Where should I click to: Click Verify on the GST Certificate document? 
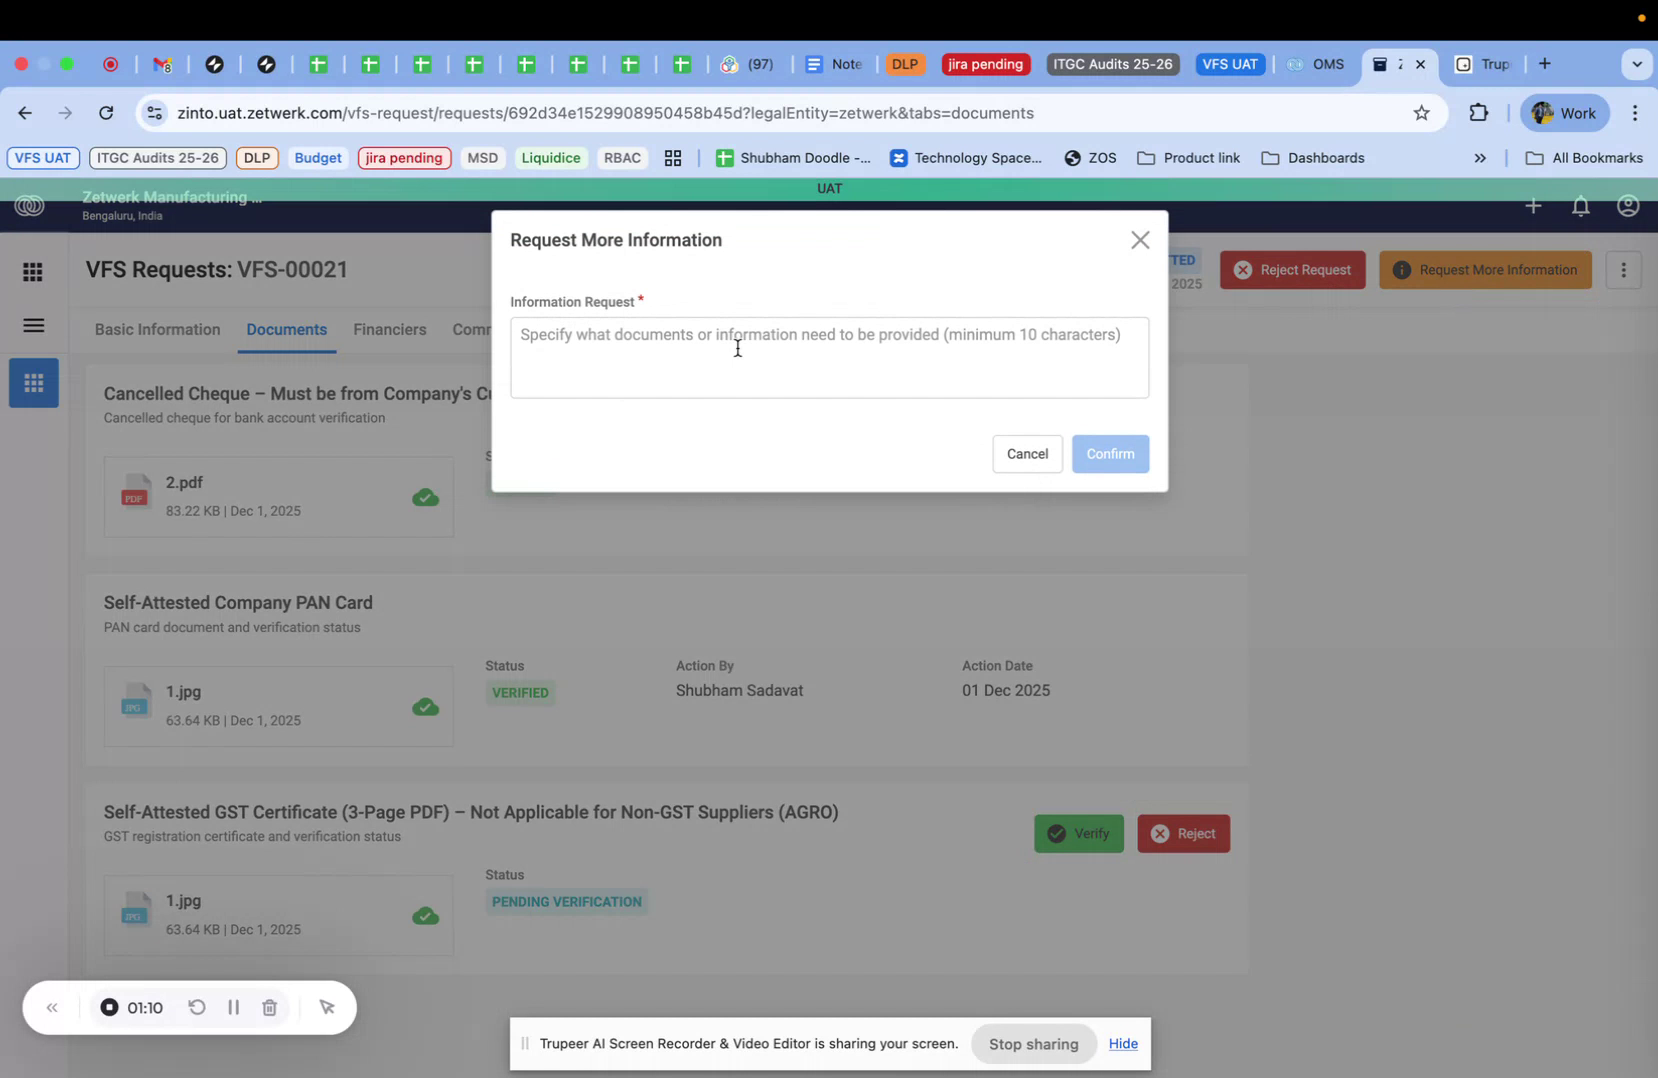1079,833
